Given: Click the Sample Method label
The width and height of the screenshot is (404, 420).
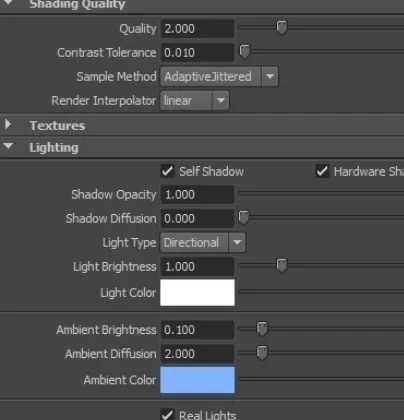Looking at the screenshot, I should point(116,77).
